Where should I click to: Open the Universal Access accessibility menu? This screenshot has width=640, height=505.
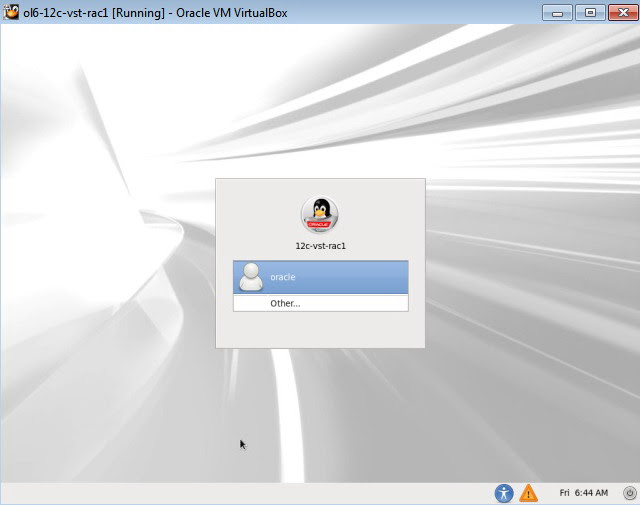tap(504, 493)
